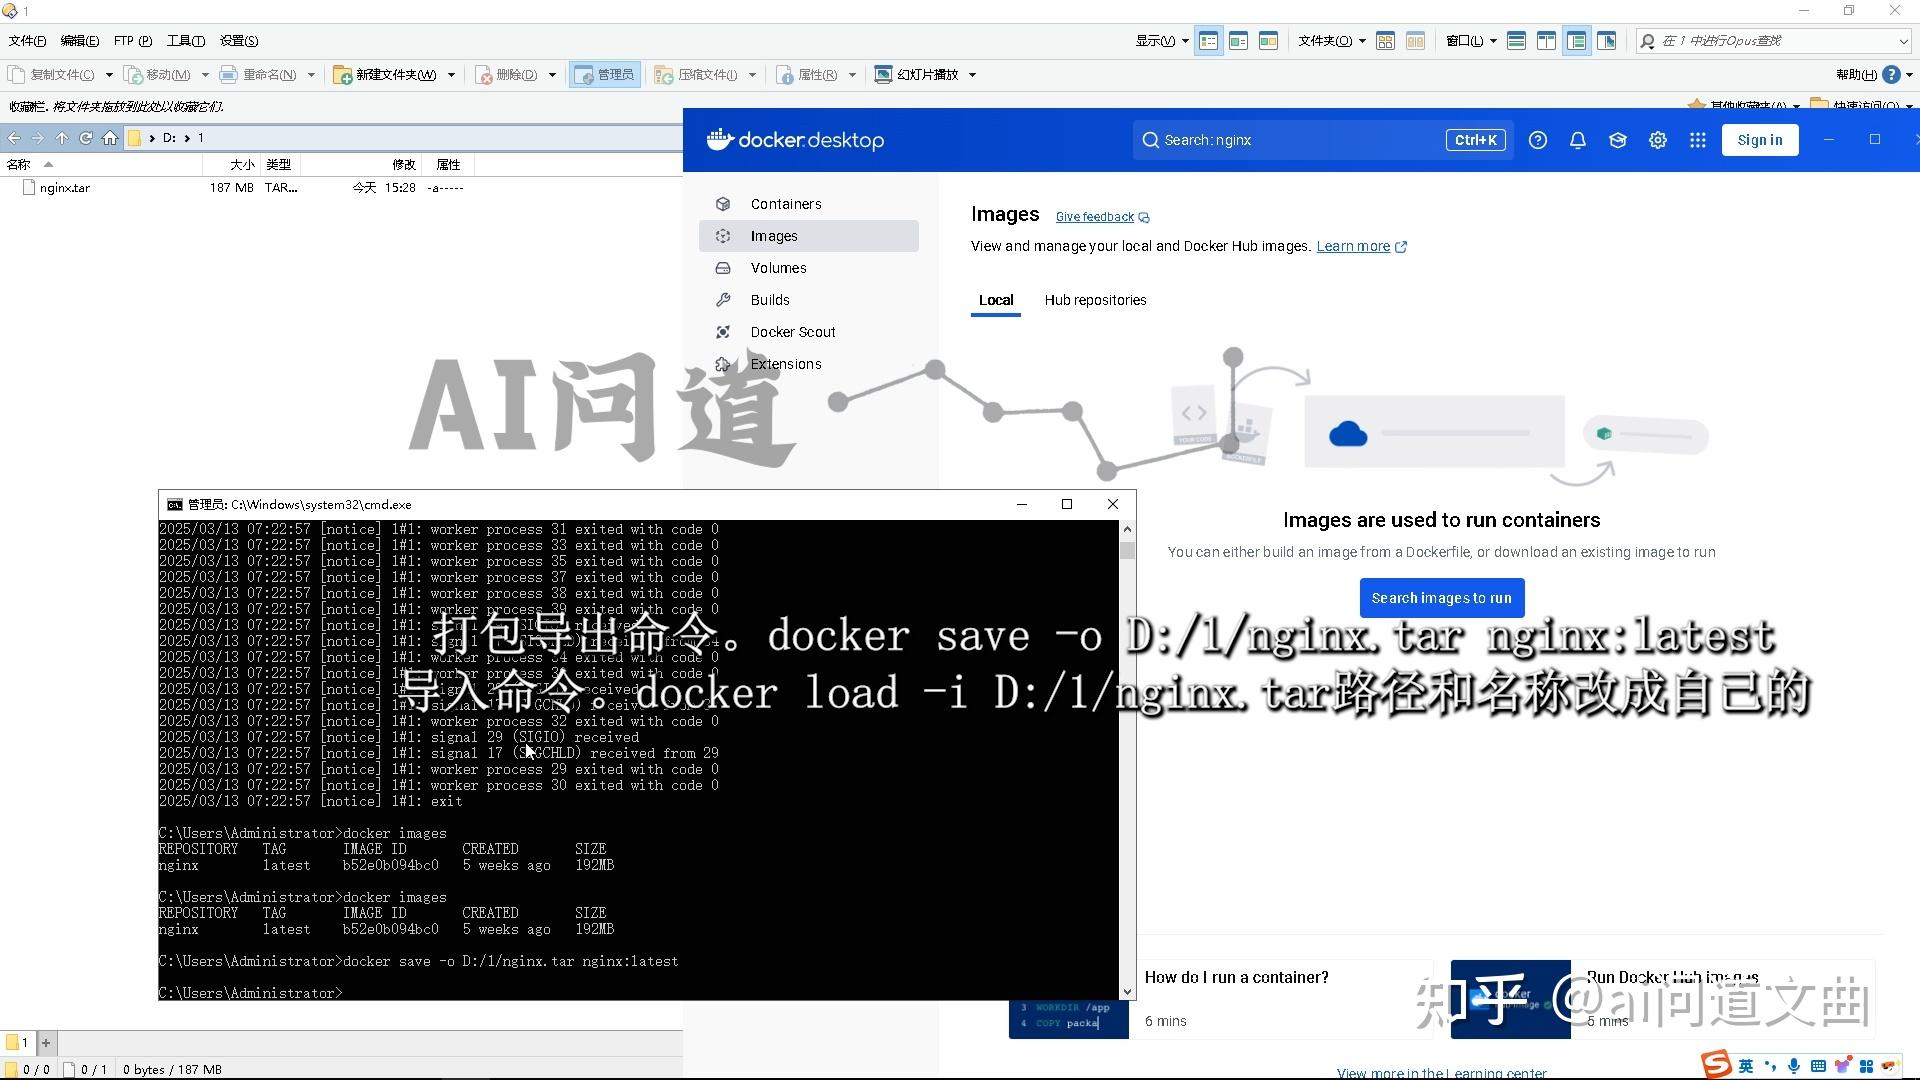1920x1080 pixels.
Task: Go back in the file lister
Action: (14, 138)
